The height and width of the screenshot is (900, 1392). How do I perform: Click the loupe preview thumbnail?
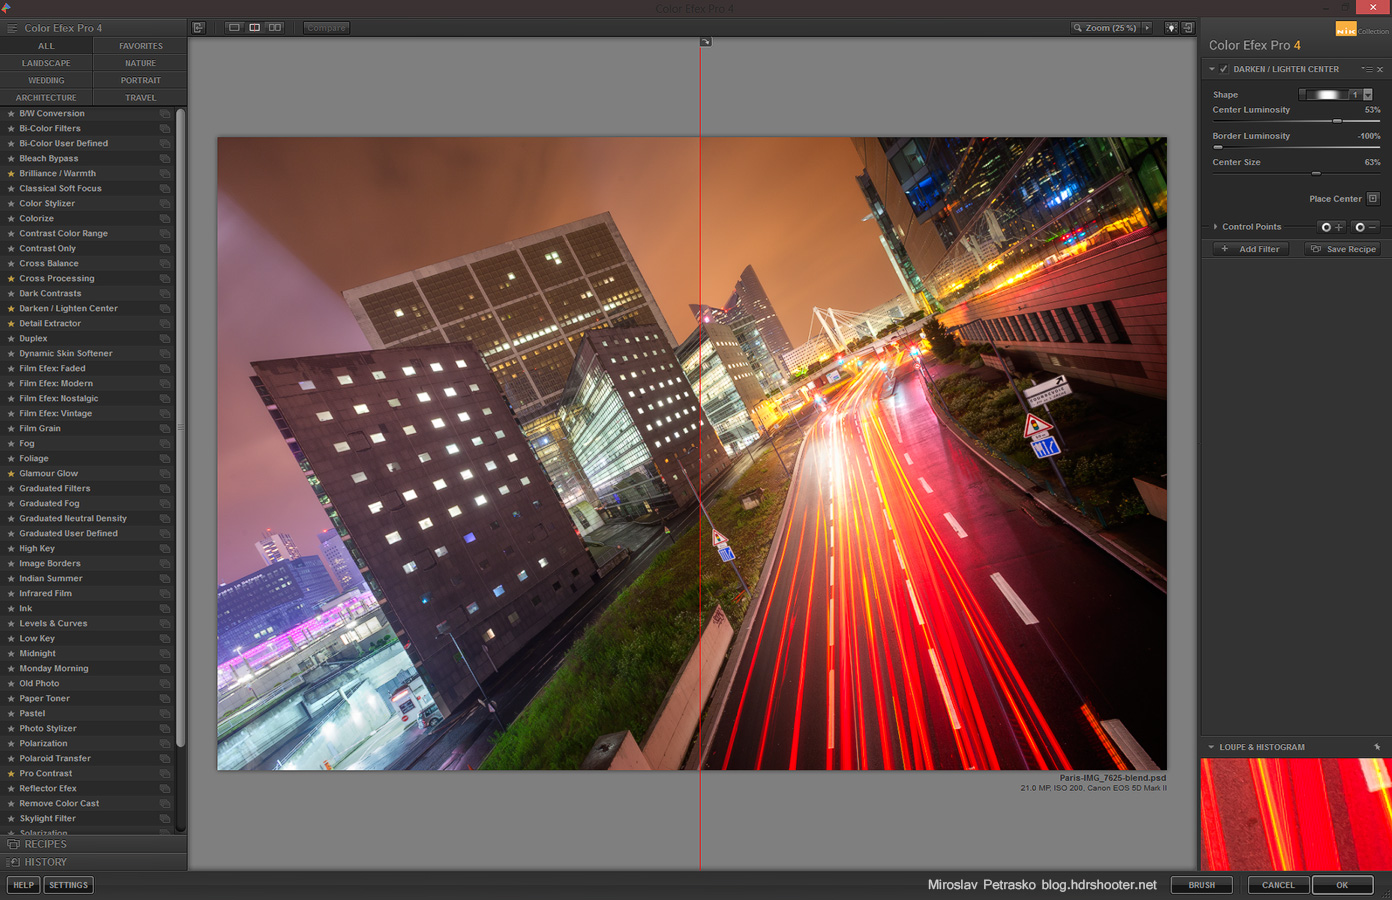pos(1296,814)
